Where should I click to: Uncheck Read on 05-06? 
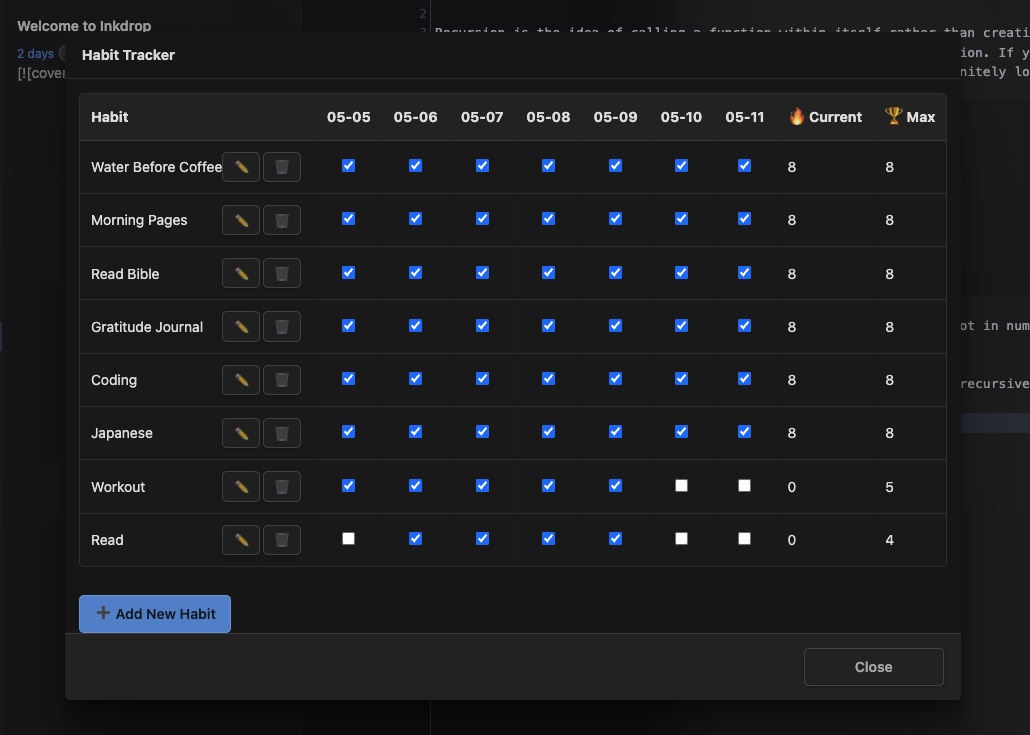pyautogui.click(x=415, y=539)
